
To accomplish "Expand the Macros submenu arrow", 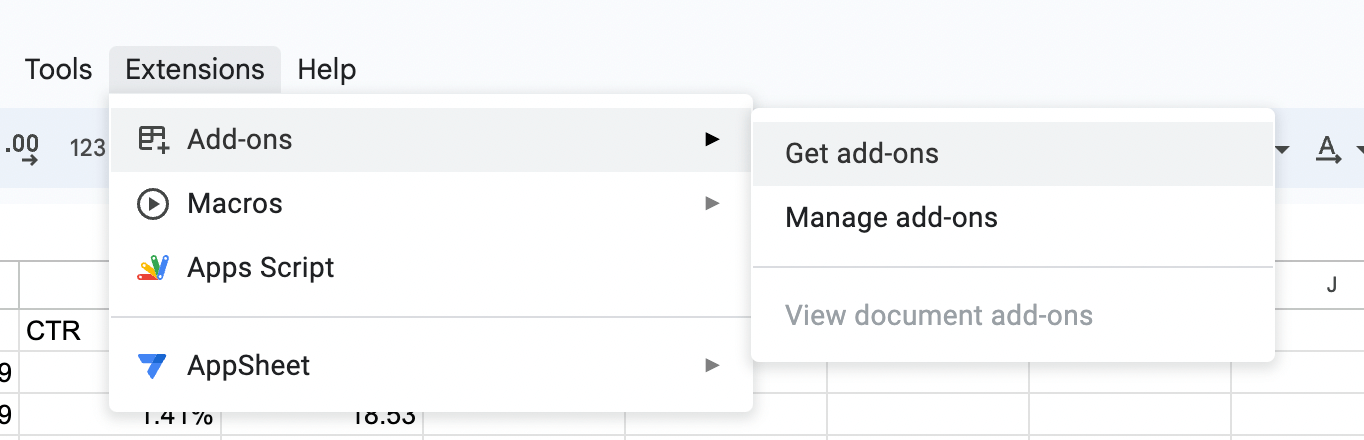I will point(712,204).
